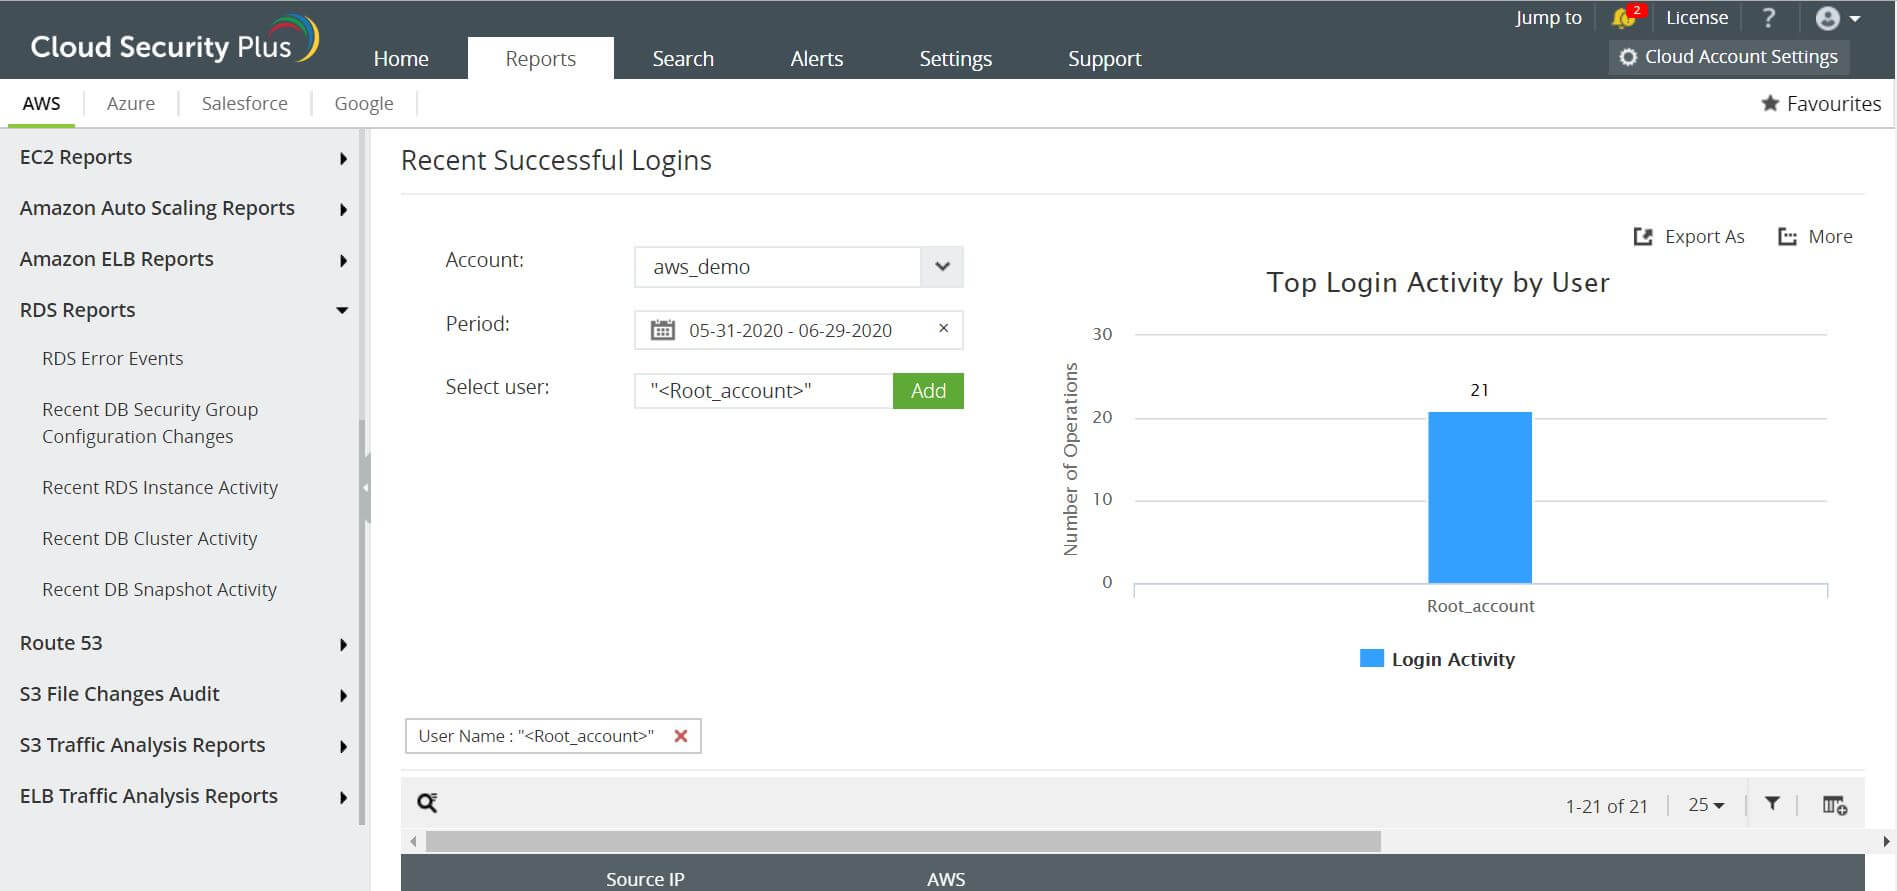Click the License link
Viewport: 1897px width, 891px height.
[x=1697, y=17]
